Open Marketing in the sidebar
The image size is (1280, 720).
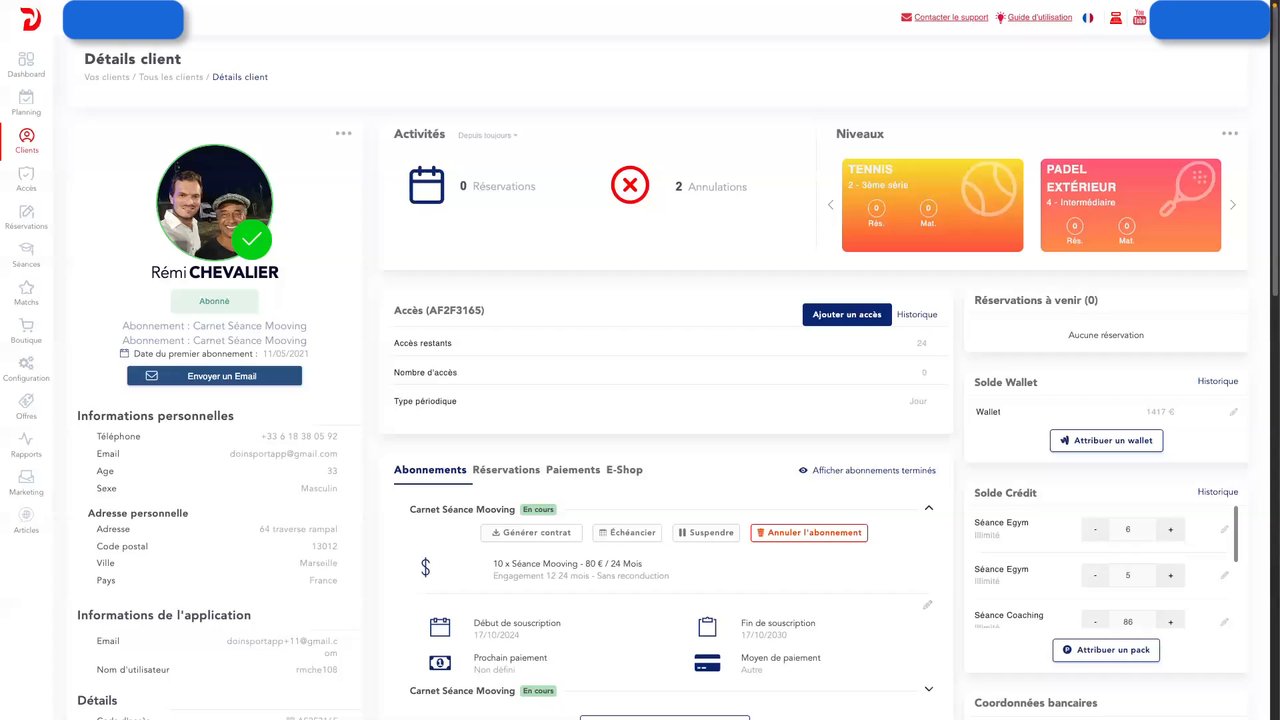coord(26,483)
